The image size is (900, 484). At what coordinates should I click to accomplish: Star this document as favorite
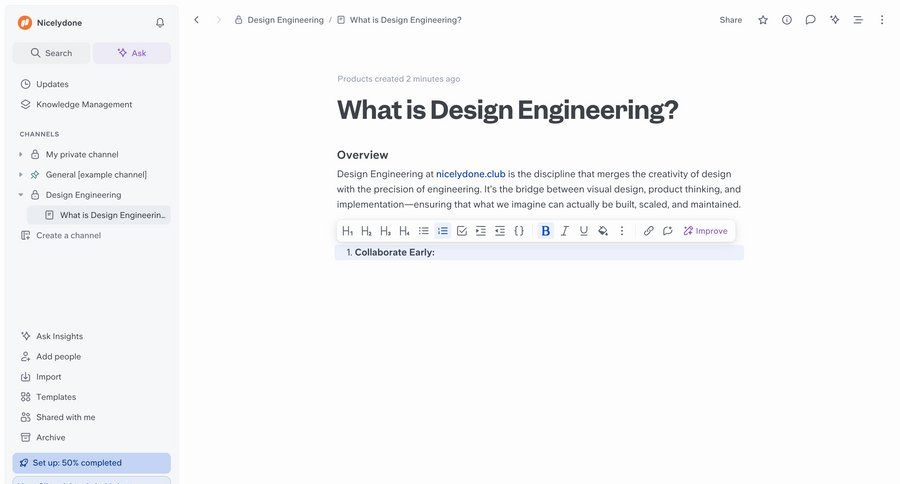[763, 20]
